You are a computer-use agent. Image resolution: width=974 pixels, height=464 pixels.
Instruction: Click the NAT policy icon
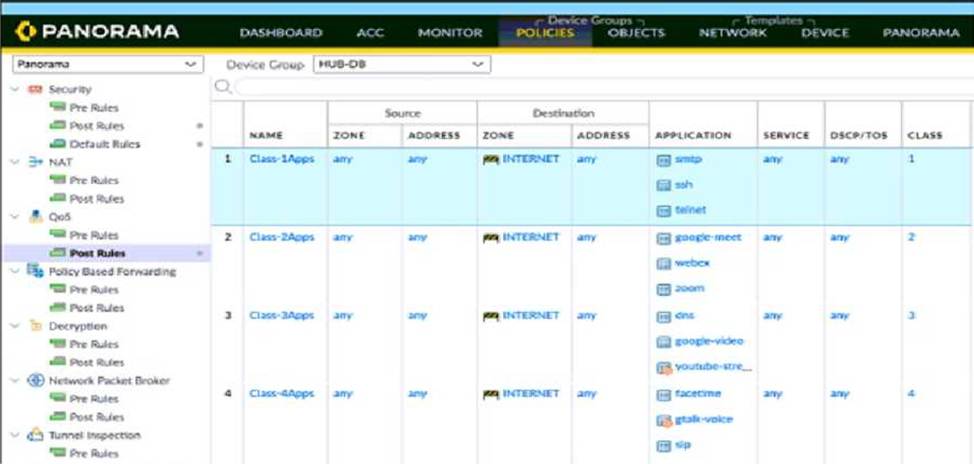pyautogui.click(x=35, y=162)
